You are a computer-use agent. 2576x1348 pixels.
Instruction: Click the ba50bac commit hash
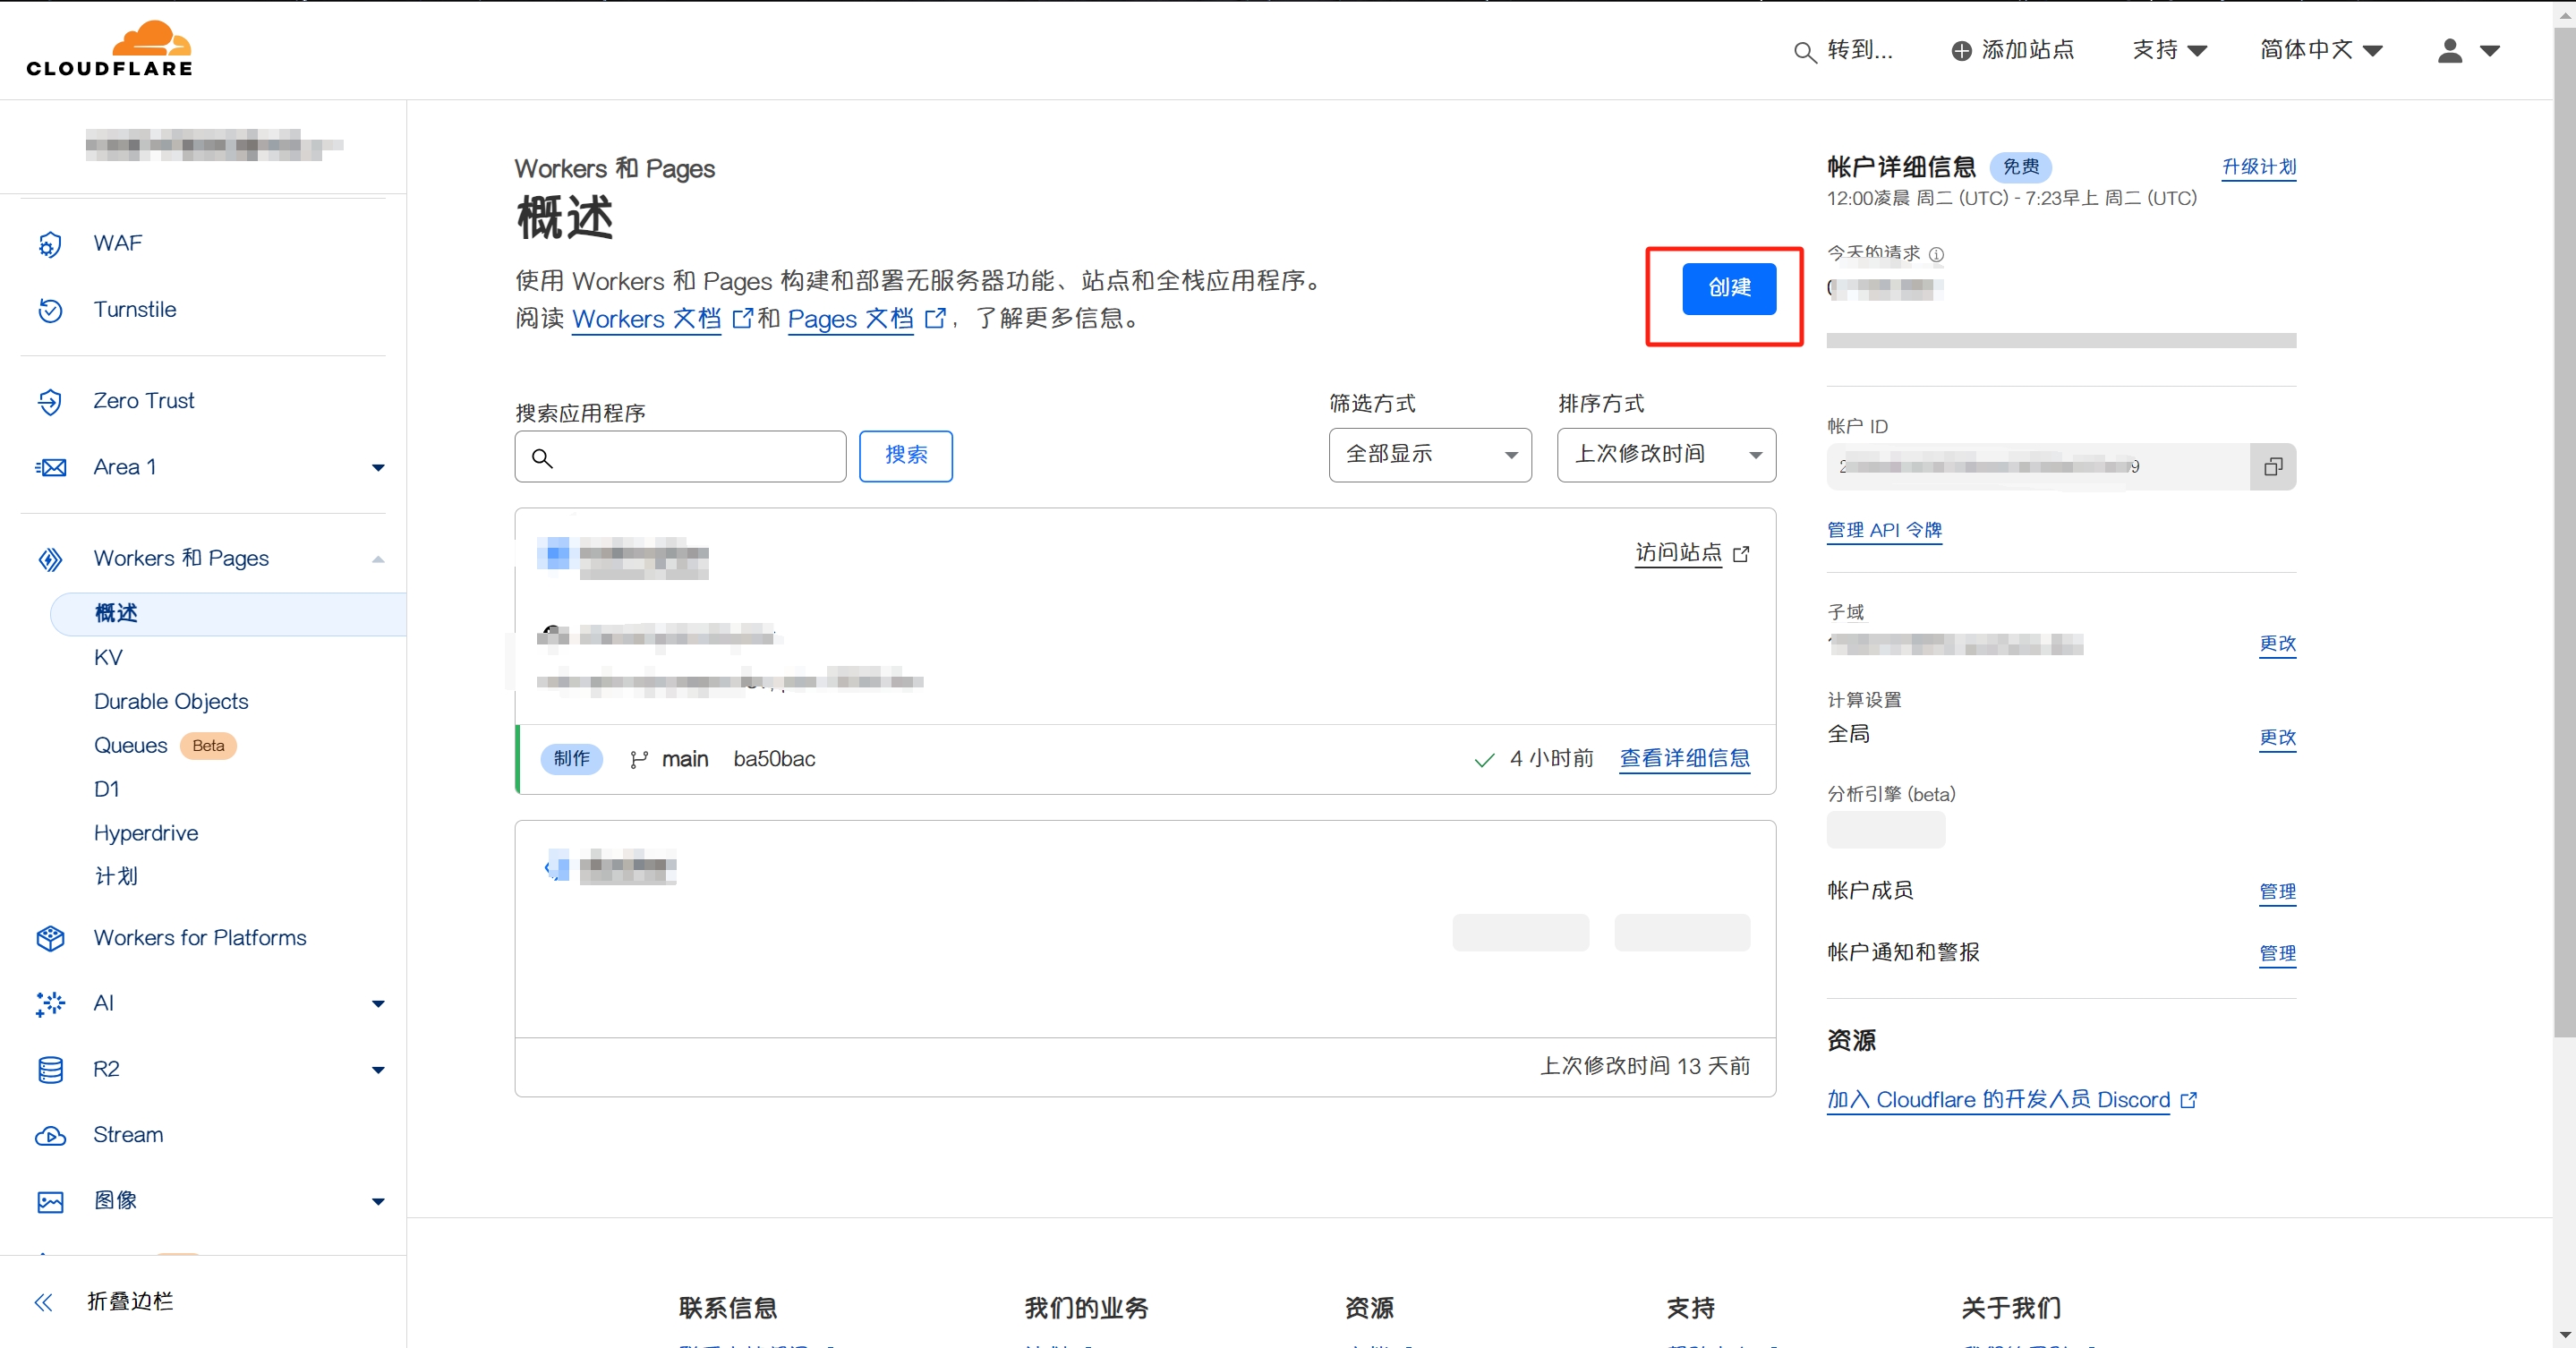(774, 760)
